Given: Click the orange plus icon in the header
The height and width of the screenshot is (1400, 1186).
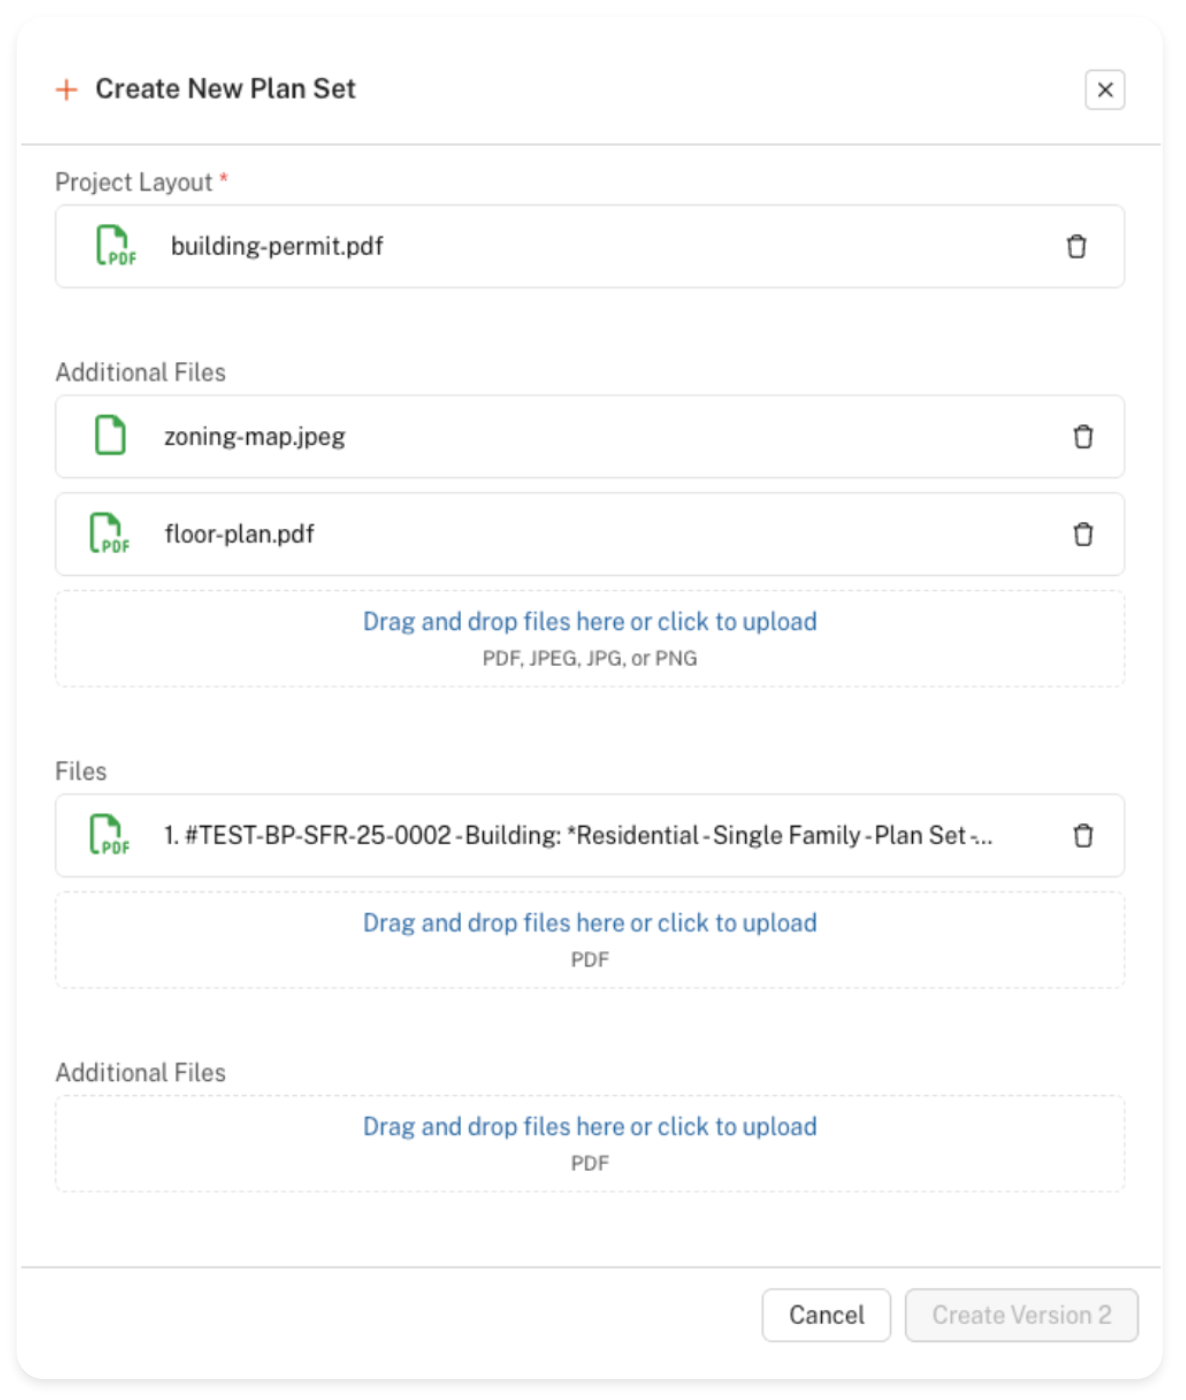Looking at the screenshot, I should click(66, 90).
